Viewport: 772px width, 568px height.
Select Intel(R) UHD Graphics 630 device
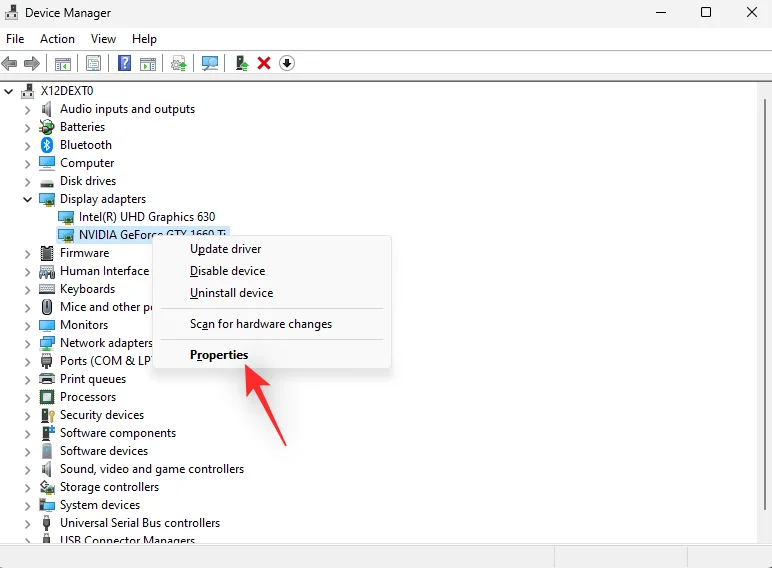147,217
